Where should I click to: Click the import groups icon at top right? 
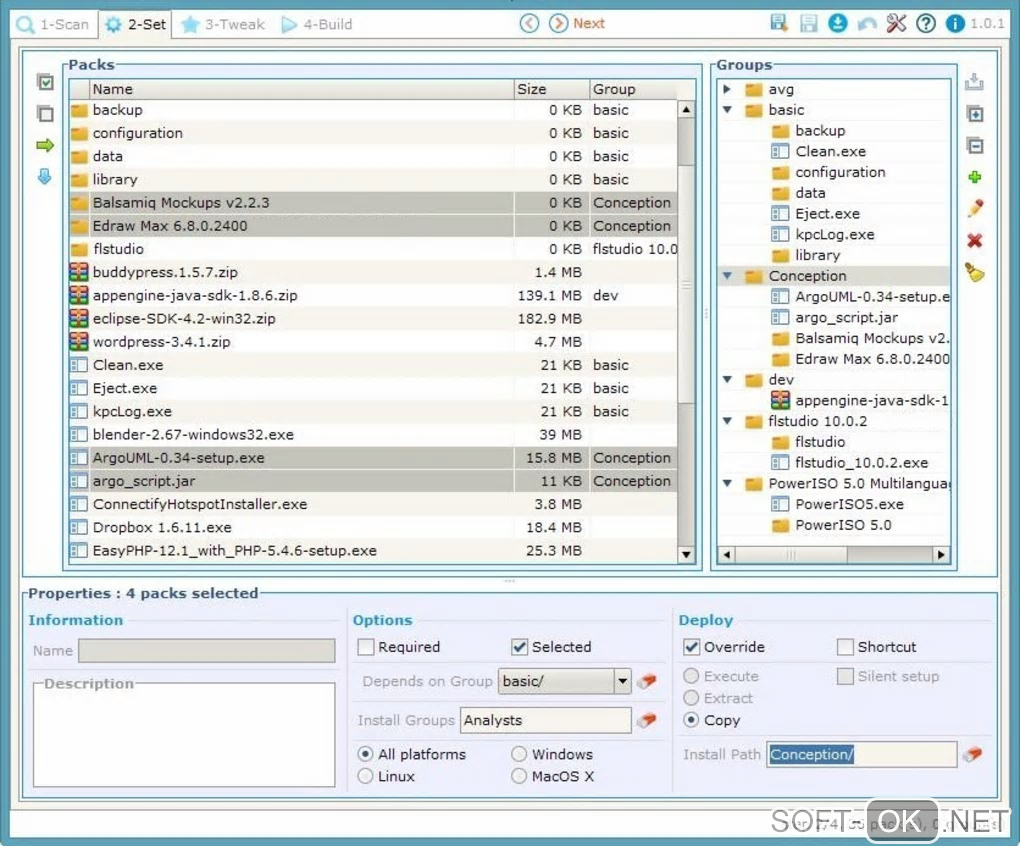pyautogui.click(x=974, y=82)
